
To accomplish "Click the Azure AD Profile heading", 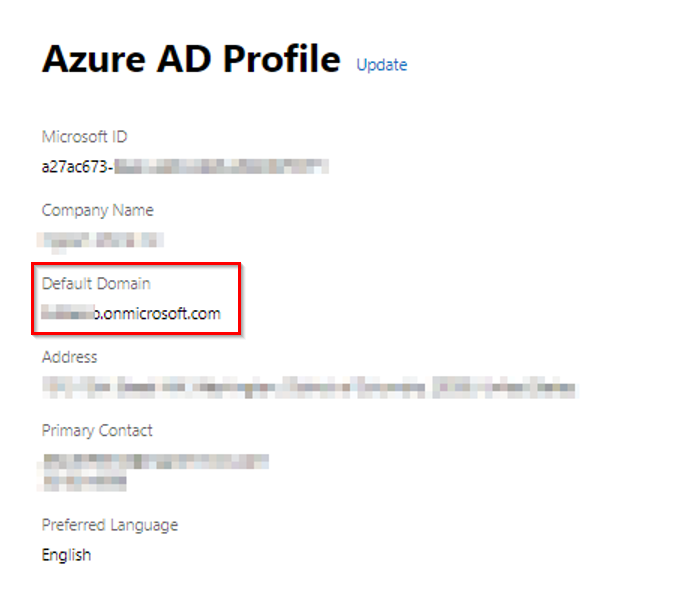I will pos(191,60).
